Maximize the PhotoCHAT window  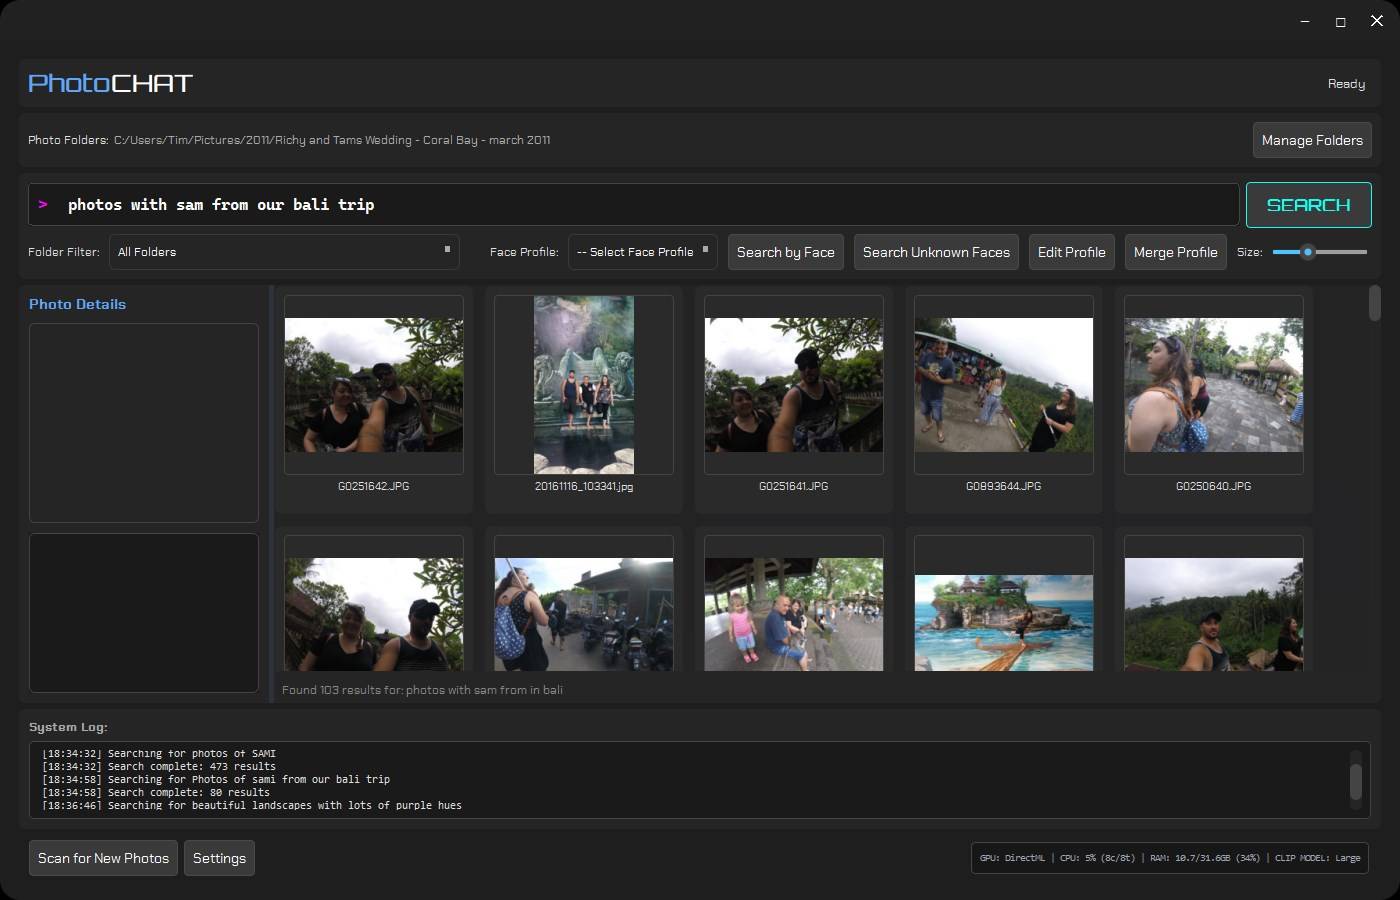click(x=1340, y=21)
